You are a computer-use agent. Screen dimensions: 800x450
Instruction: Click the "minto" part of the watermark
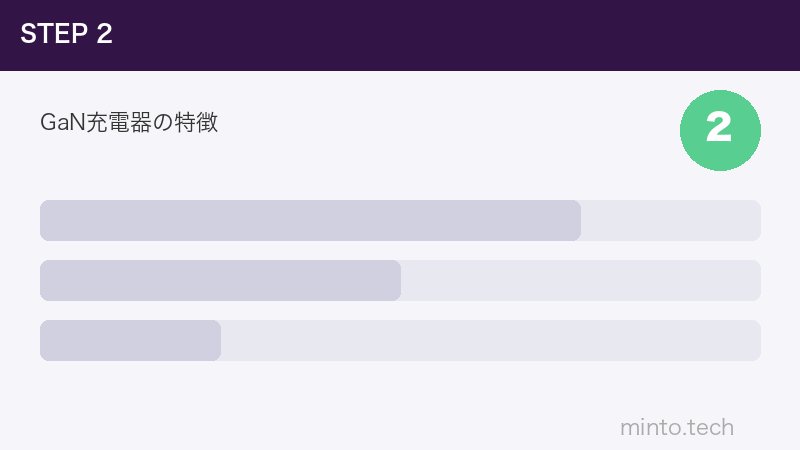click(x=649, y=428)
